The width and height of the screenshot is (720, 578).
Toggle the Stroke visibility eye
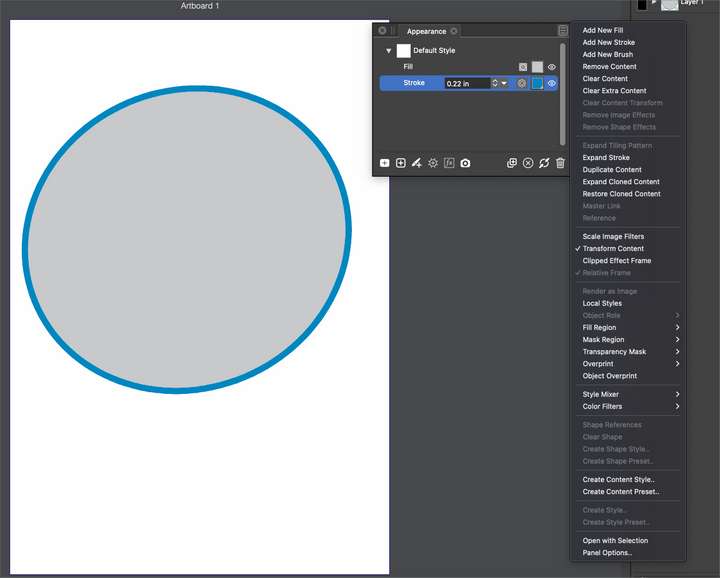(x=552, y=84)
